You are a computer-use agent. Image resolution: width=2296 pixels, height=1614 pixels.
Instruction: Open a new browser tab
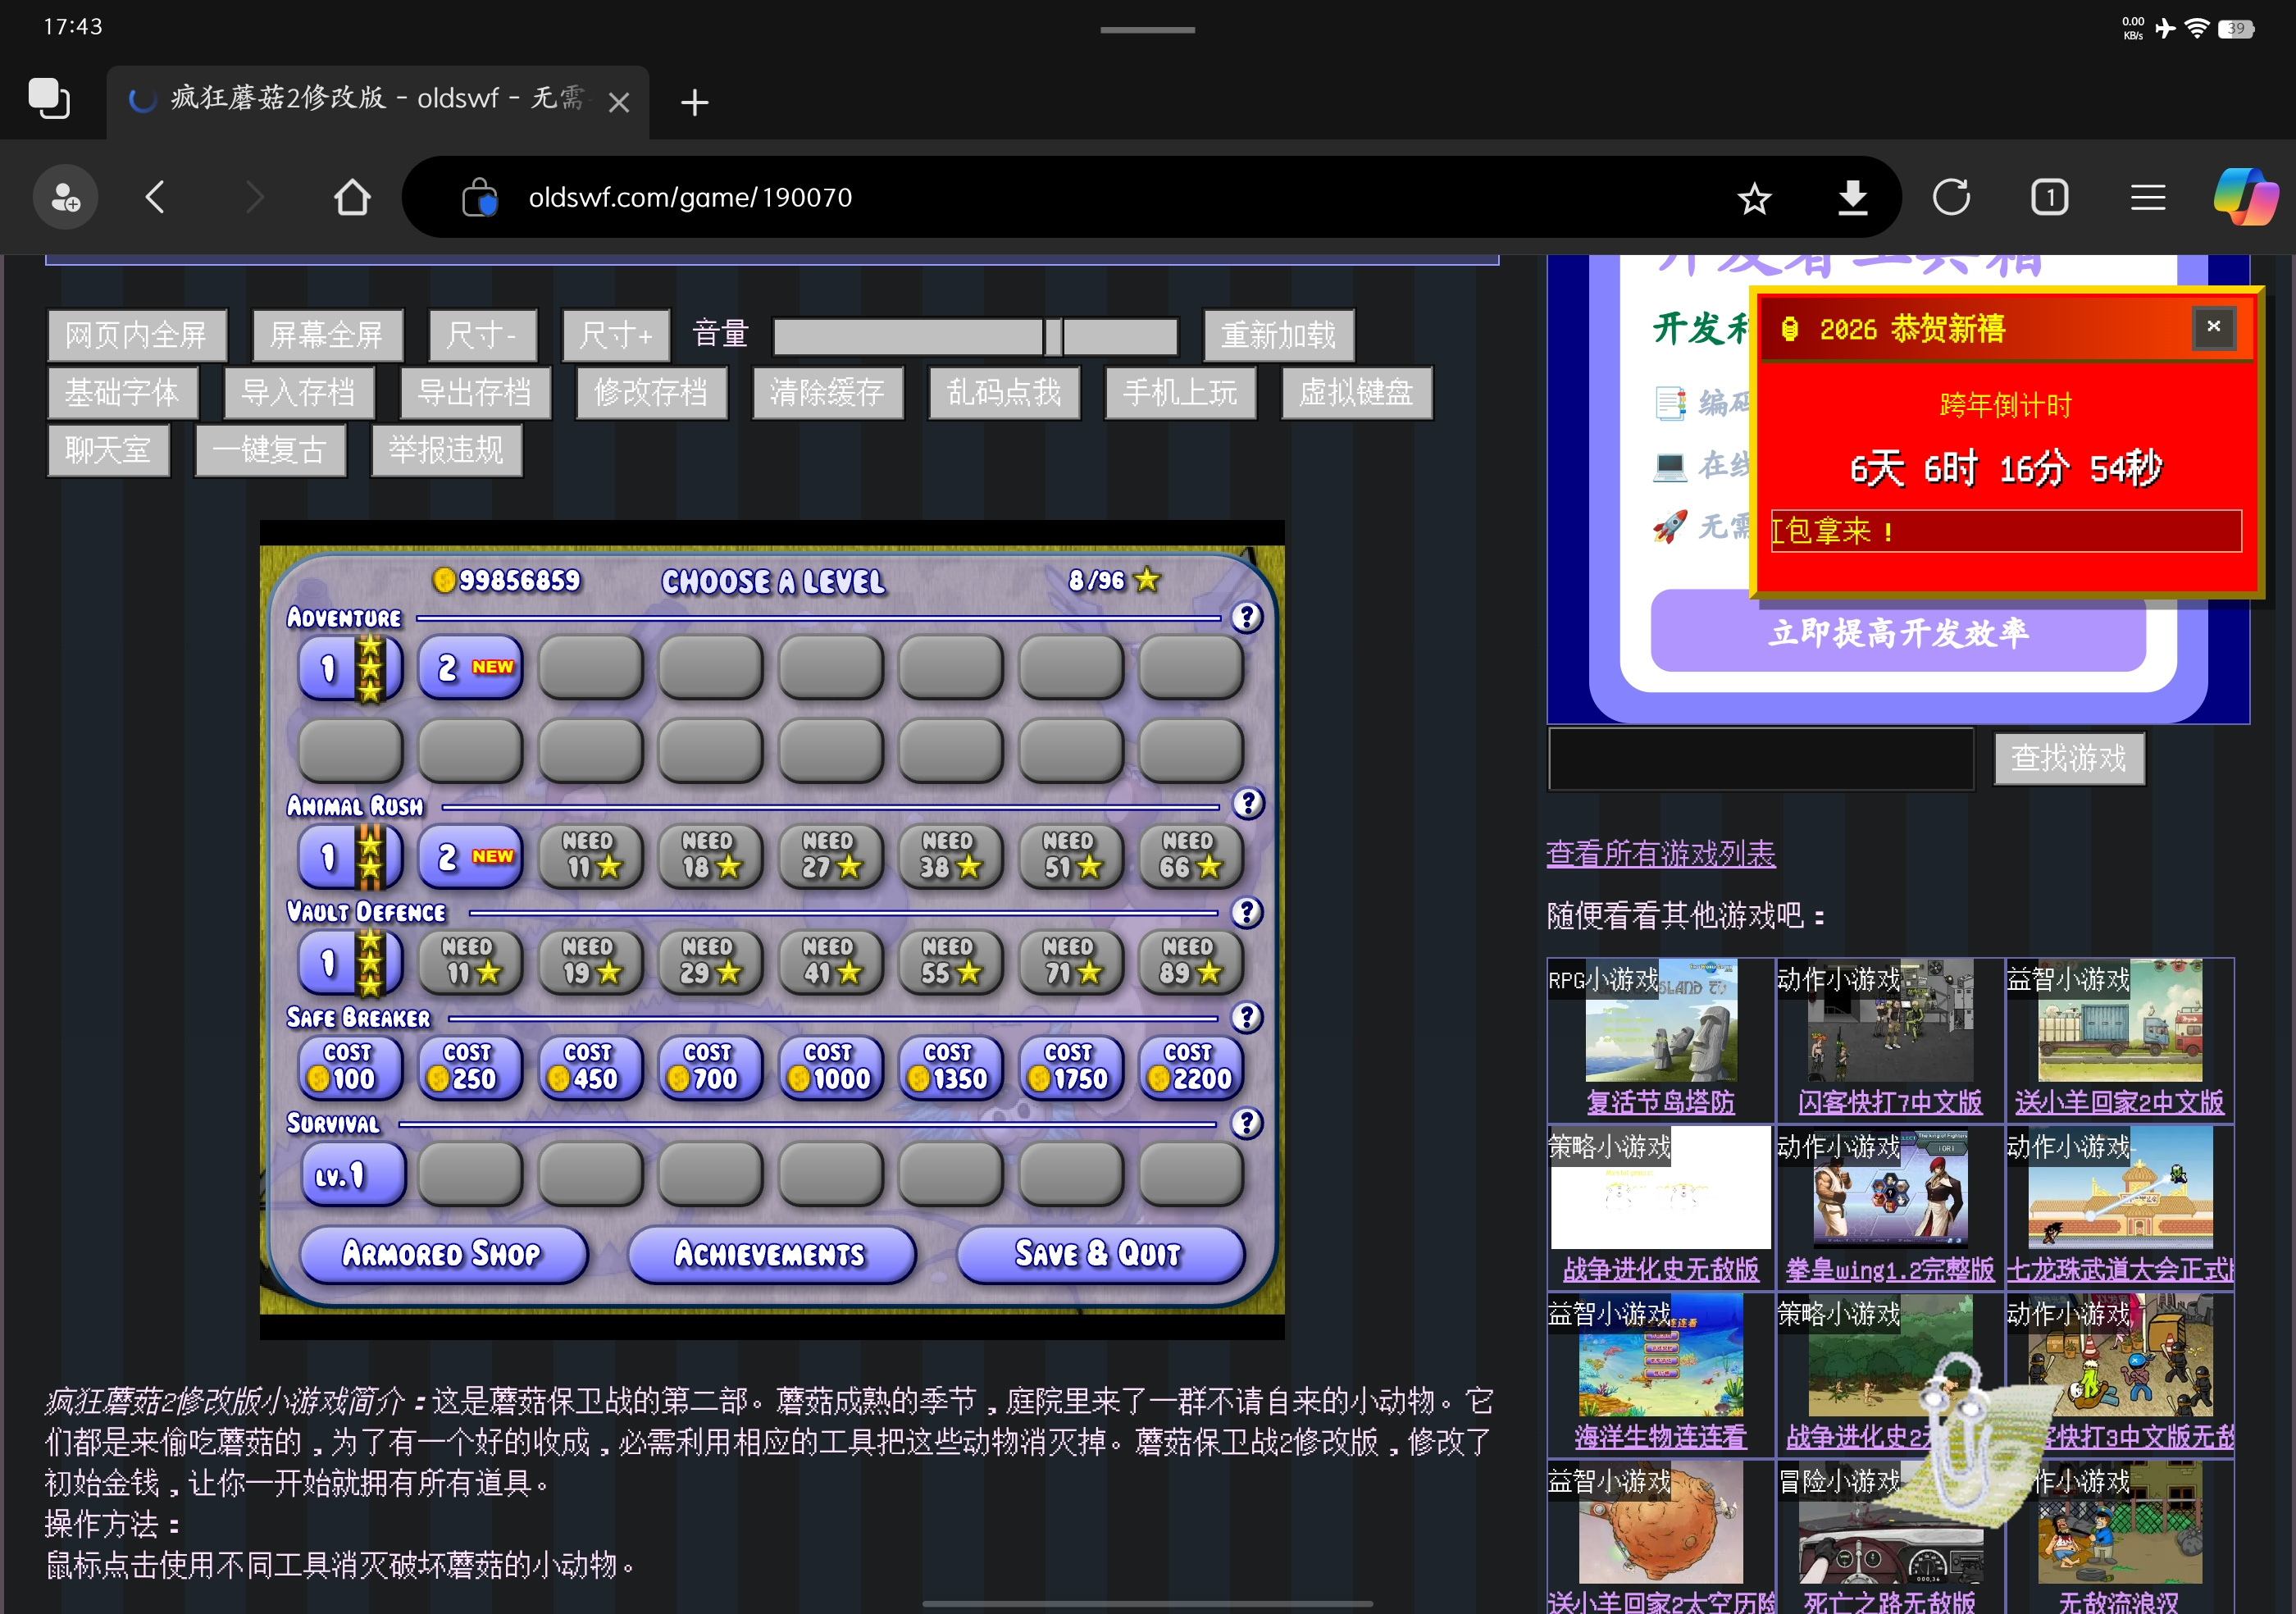[x=694, y=102]
